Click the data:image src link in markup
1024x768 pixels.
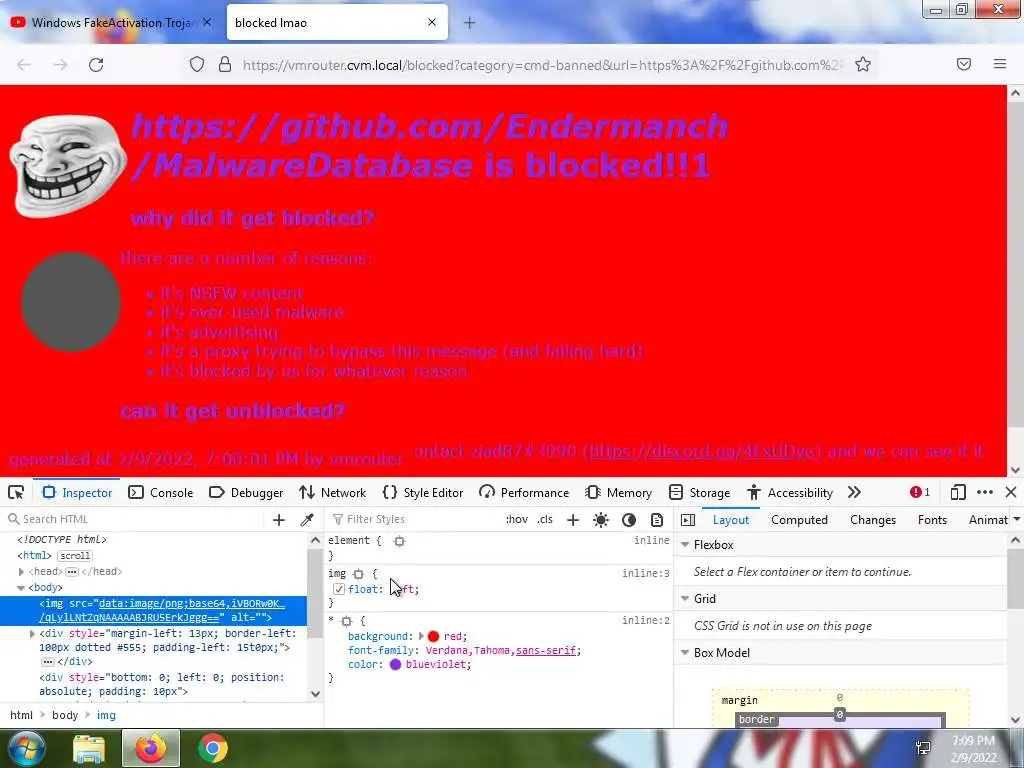point(163,610)
